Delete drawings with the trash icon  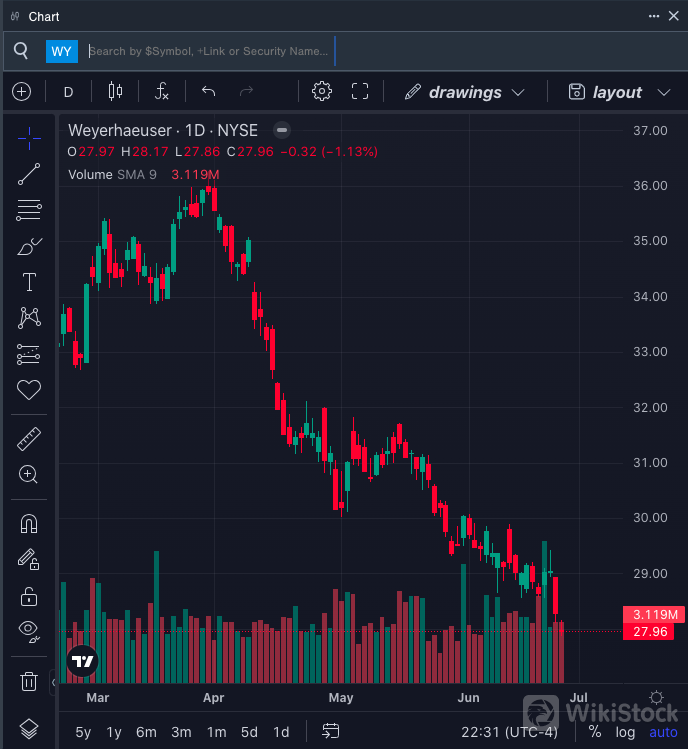pos(29,682)
